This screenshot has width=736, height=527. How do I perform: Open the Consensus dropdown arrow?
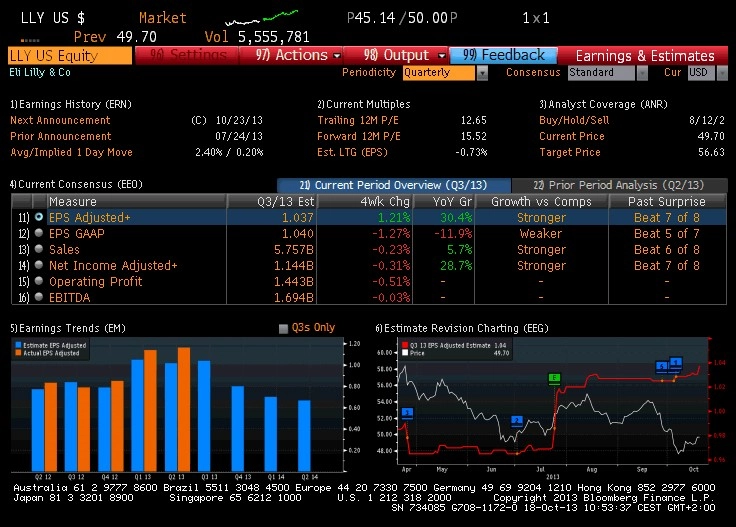pos(642,73)
